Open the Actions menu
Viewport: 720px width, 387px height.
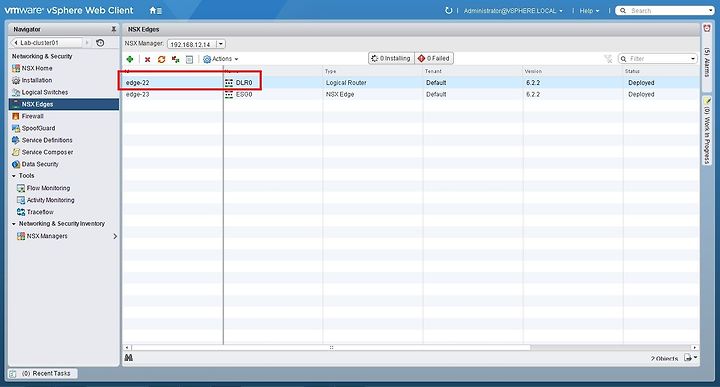click(221, 59)
